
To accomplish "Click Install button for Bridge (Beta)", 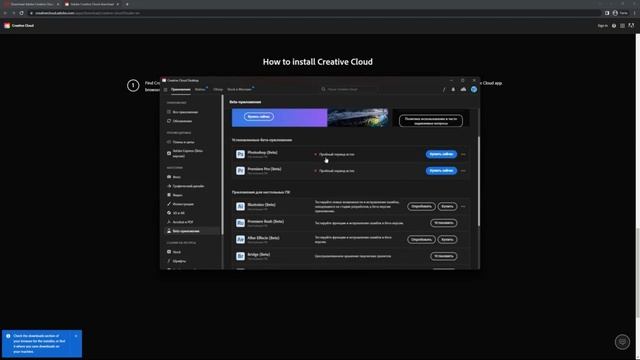I will [x=444, y=256].
